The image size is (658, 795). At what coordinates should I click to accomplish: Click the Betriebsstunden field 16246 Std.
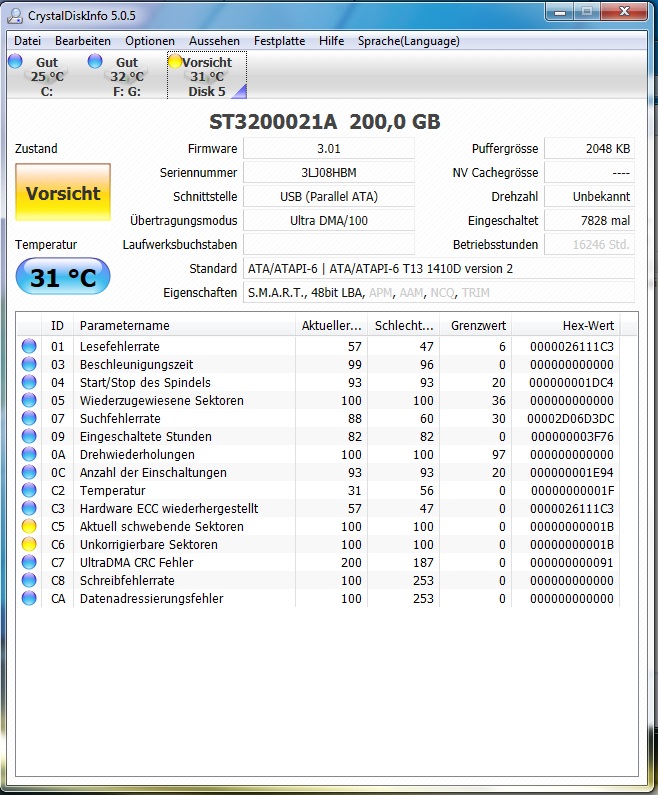590,244
